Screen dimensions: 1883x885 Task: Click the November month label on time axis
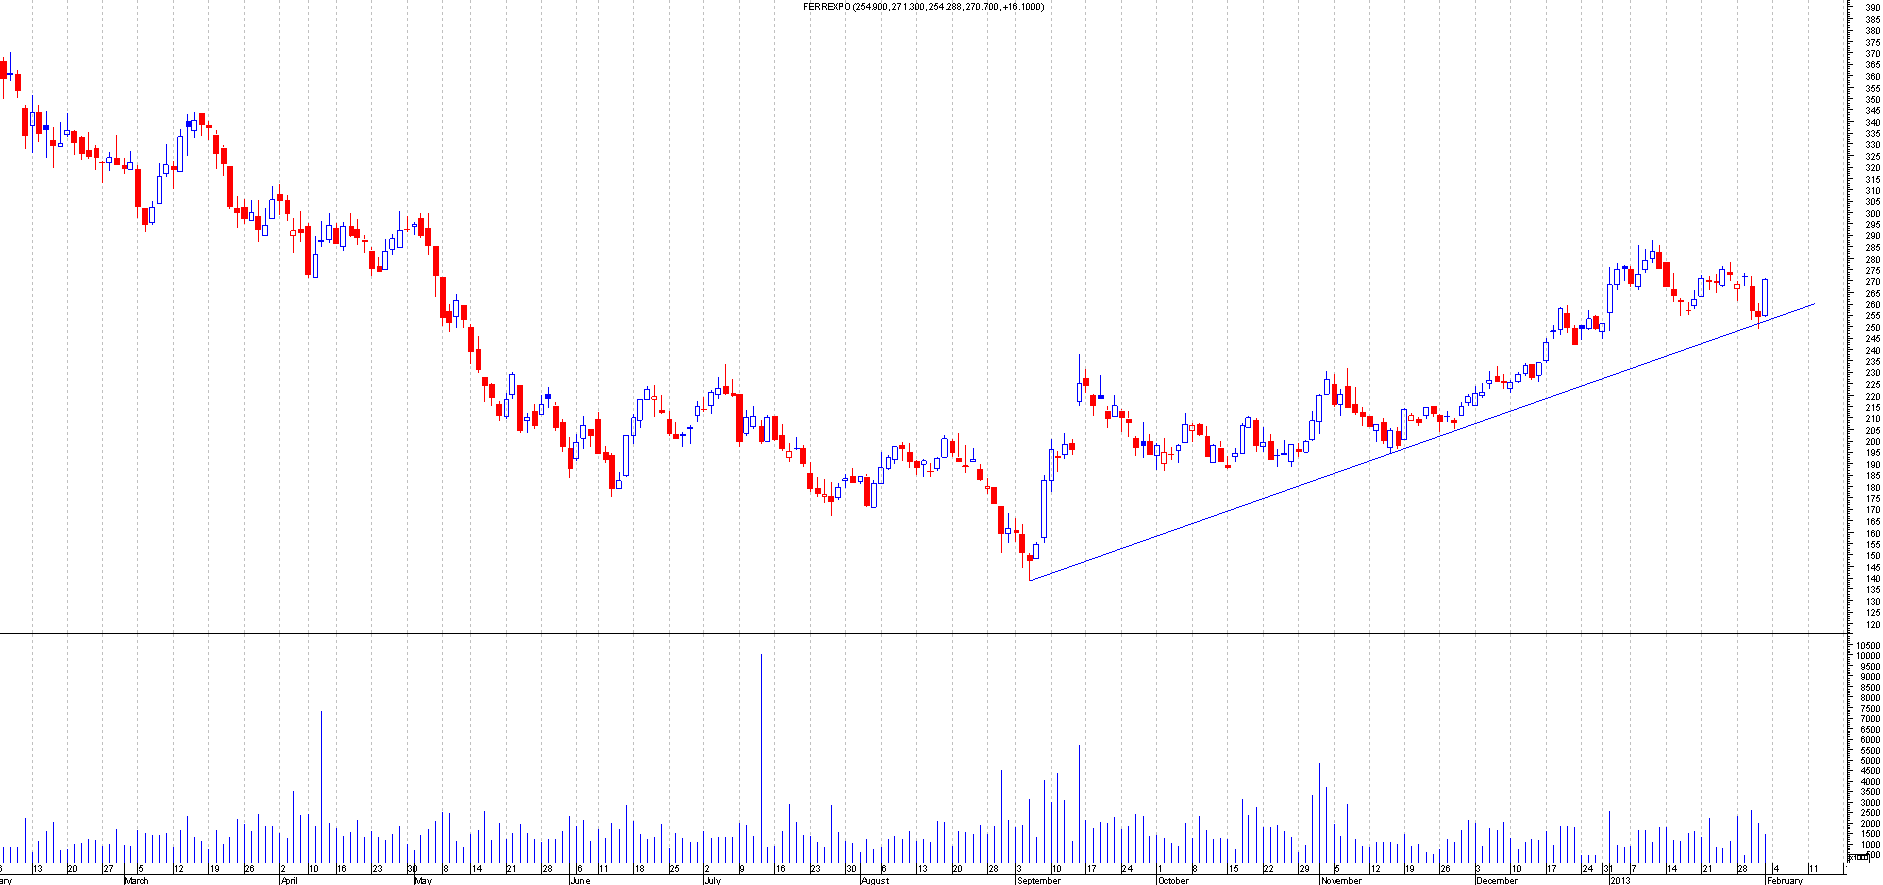point(1341,881)
